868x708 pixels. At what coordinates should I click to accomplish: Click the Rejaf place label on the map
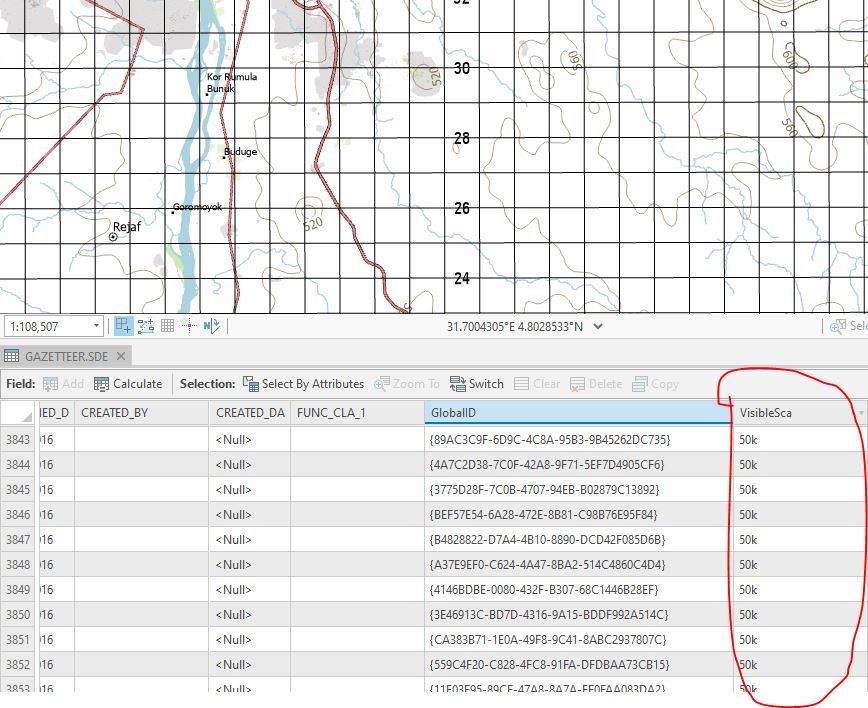coord(127,226)
